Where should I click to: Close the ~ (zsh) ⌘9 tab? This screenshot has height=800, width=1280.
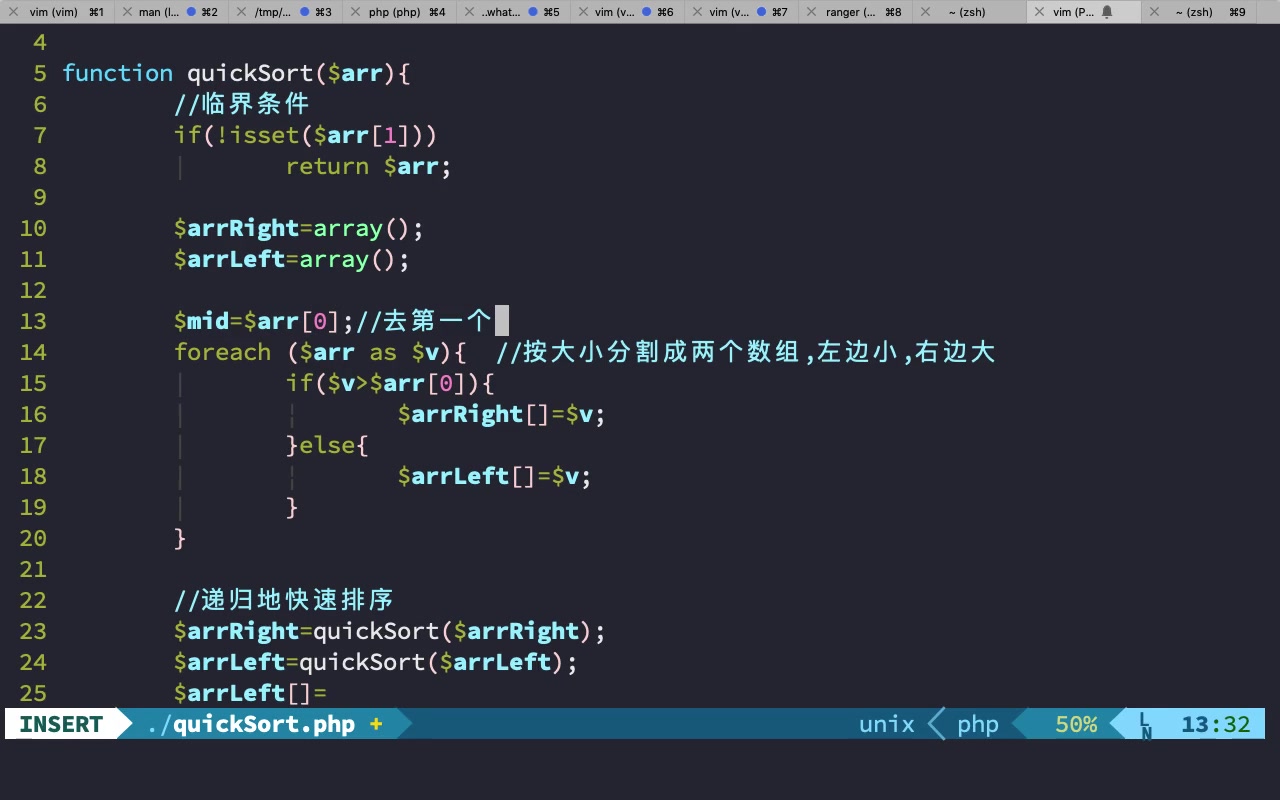click(x=1155, y=12)
